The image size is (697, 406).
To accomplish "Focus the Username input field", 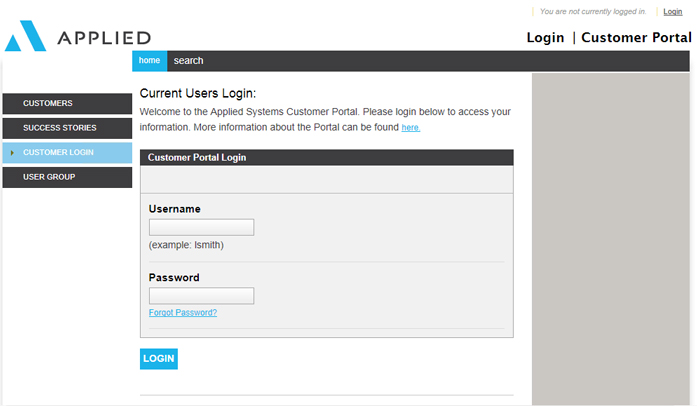I will pyautogui.click(x=201, y=227).
